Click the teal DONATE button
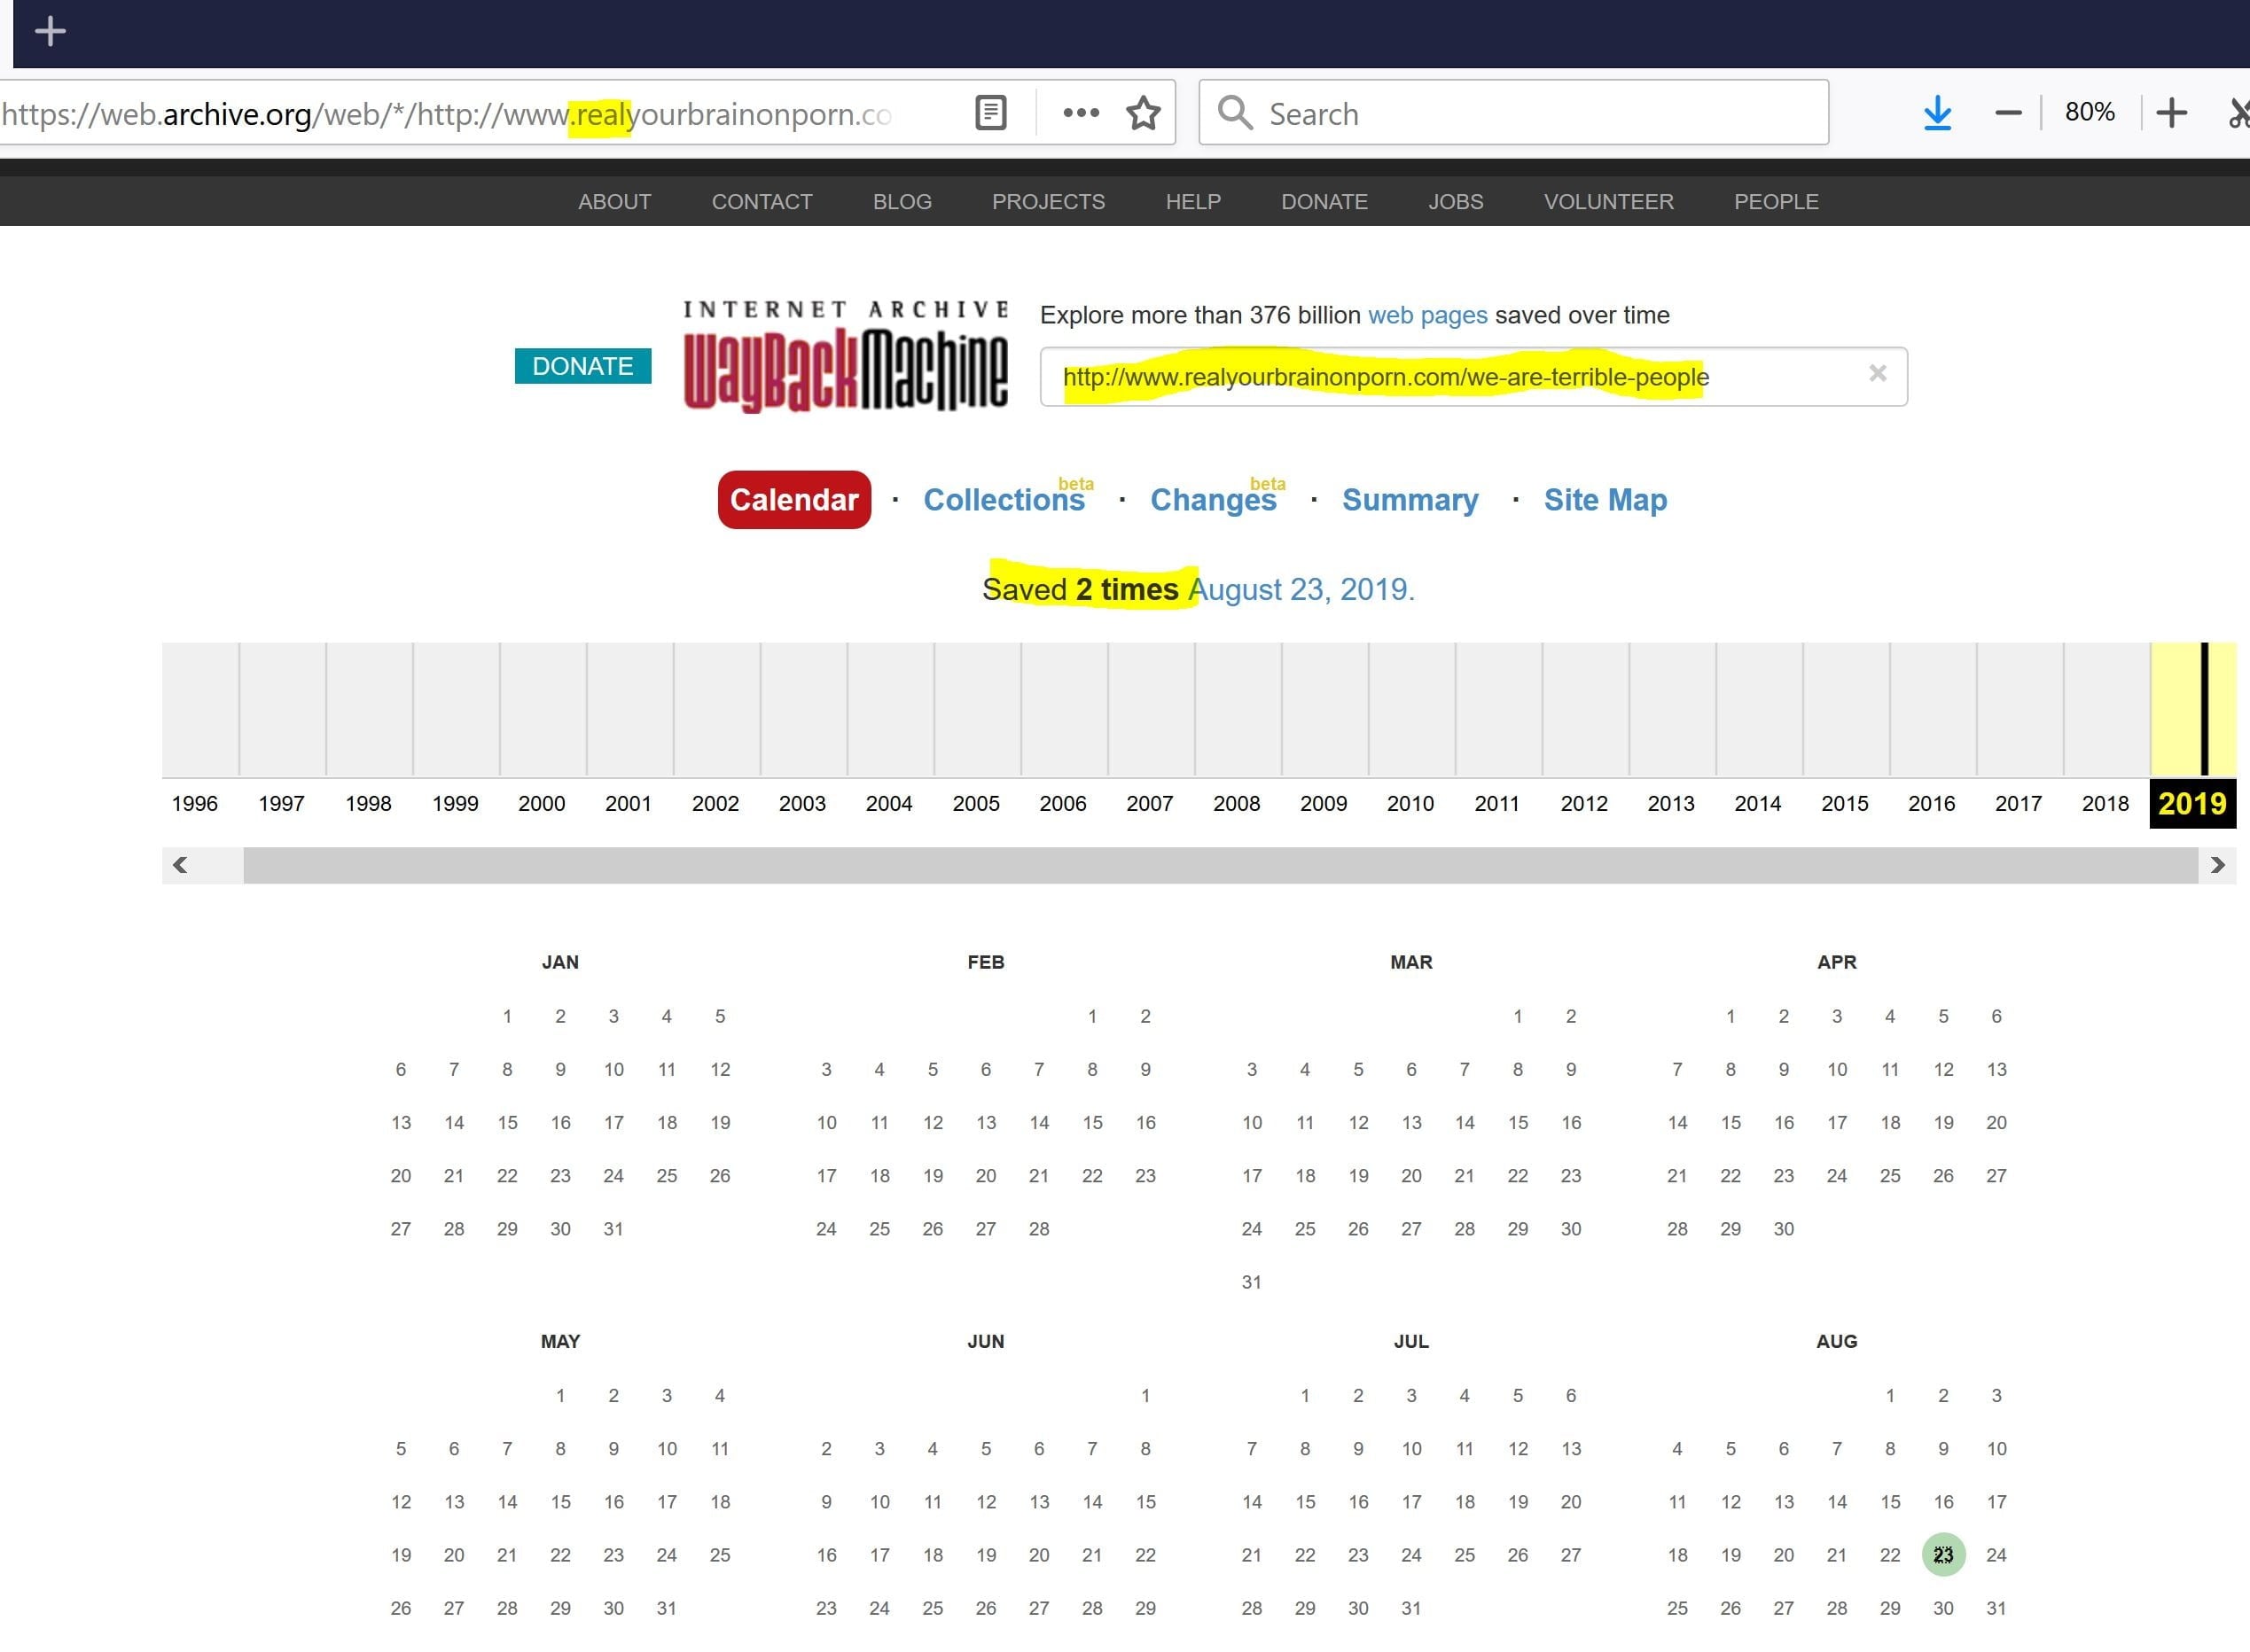 pyautogui.click(x=582, y=366)
